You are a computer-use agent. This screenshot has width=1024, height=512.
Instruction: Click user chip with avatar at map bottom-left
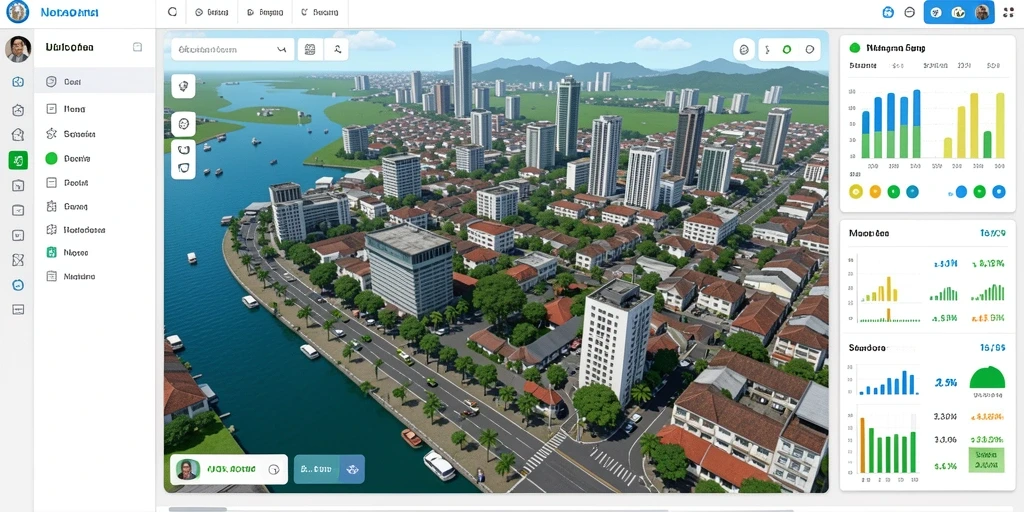(x=229, y=469)
